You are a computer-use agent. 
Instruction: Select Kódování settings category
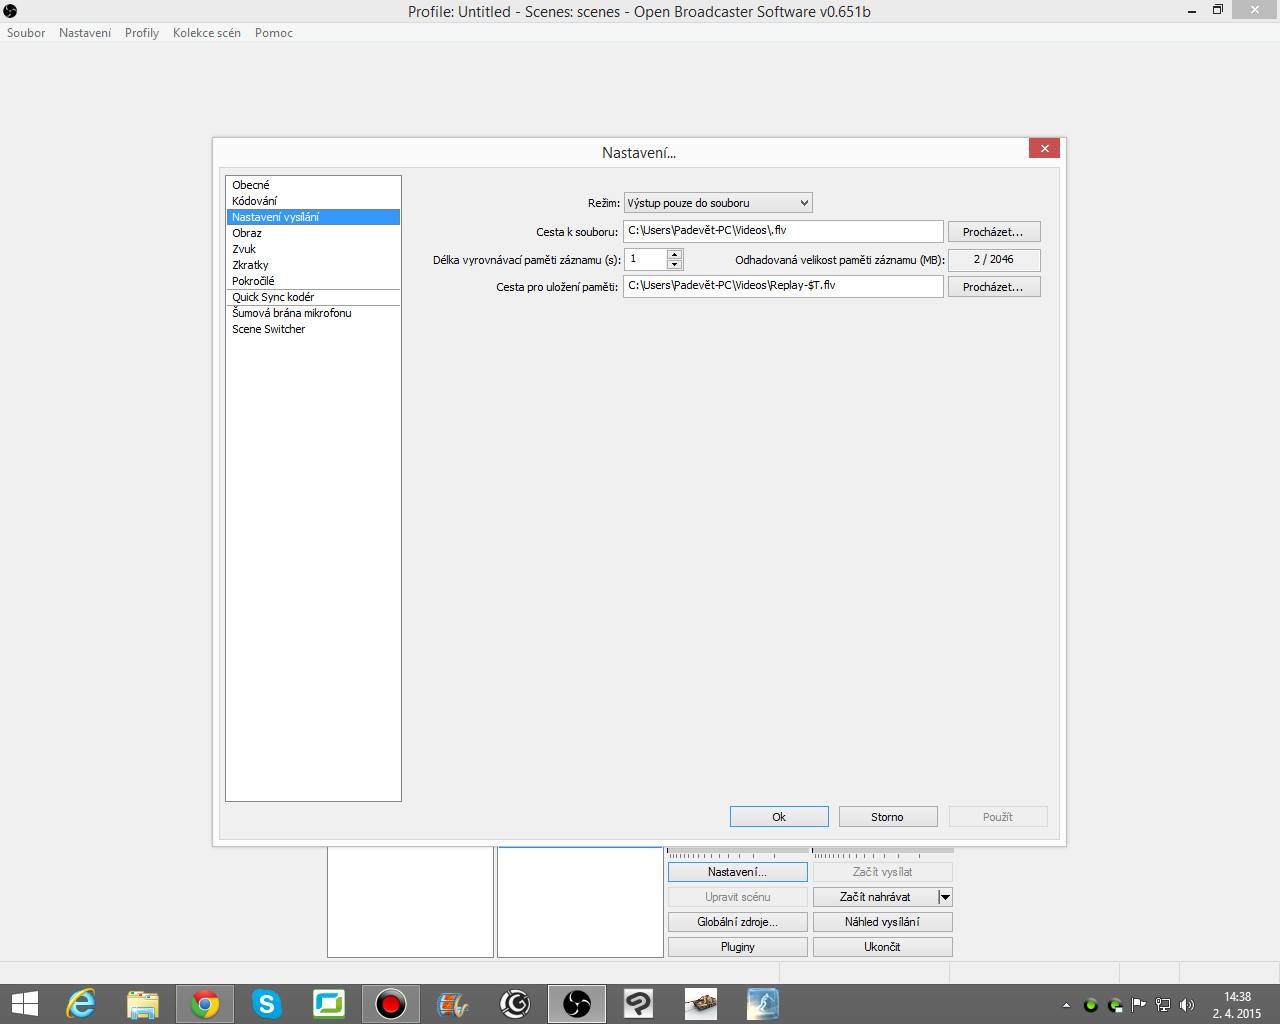pos(313,201)
